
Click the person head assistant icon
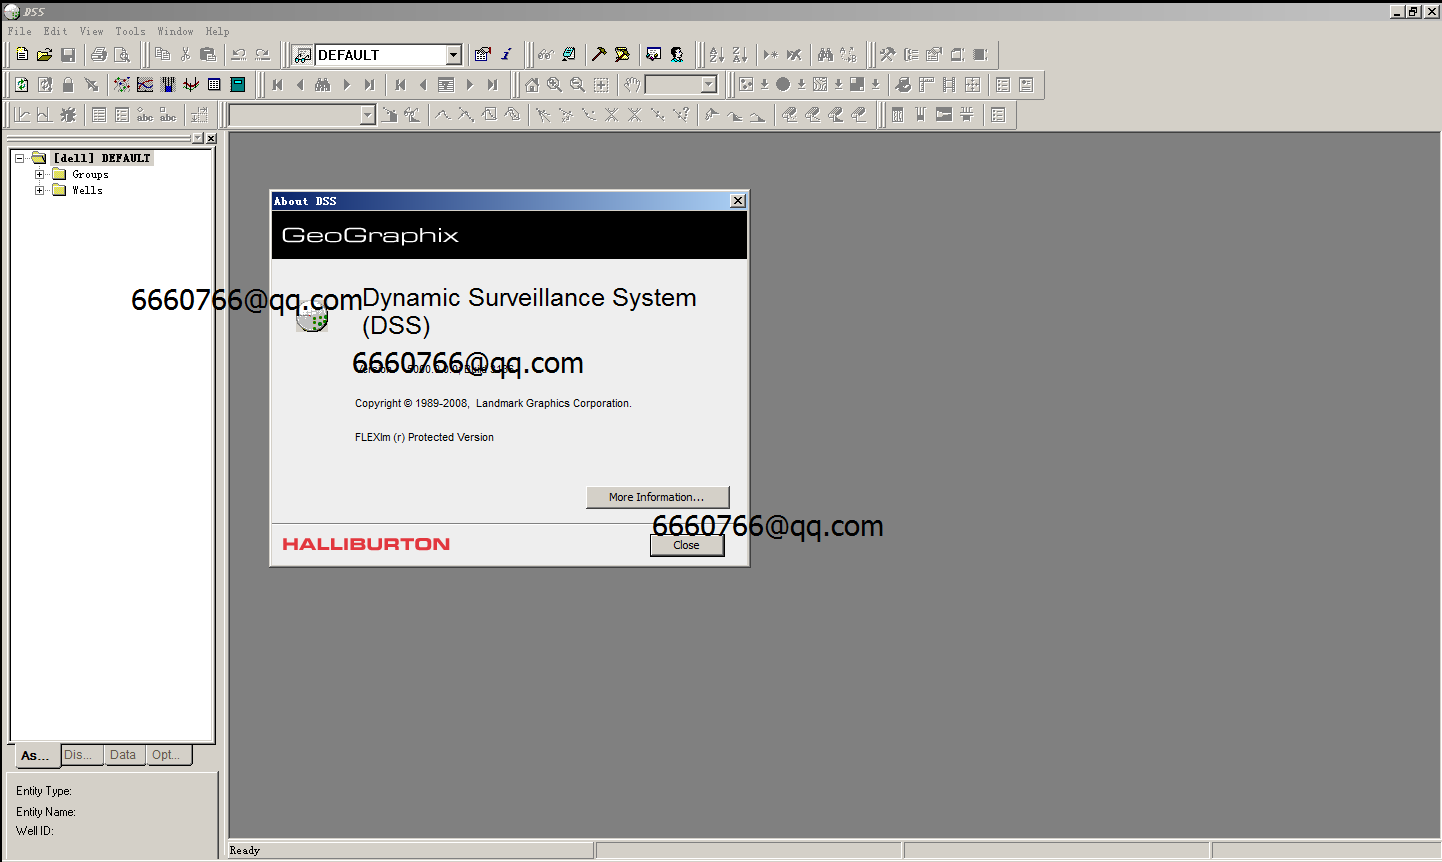tap(677, 55)
